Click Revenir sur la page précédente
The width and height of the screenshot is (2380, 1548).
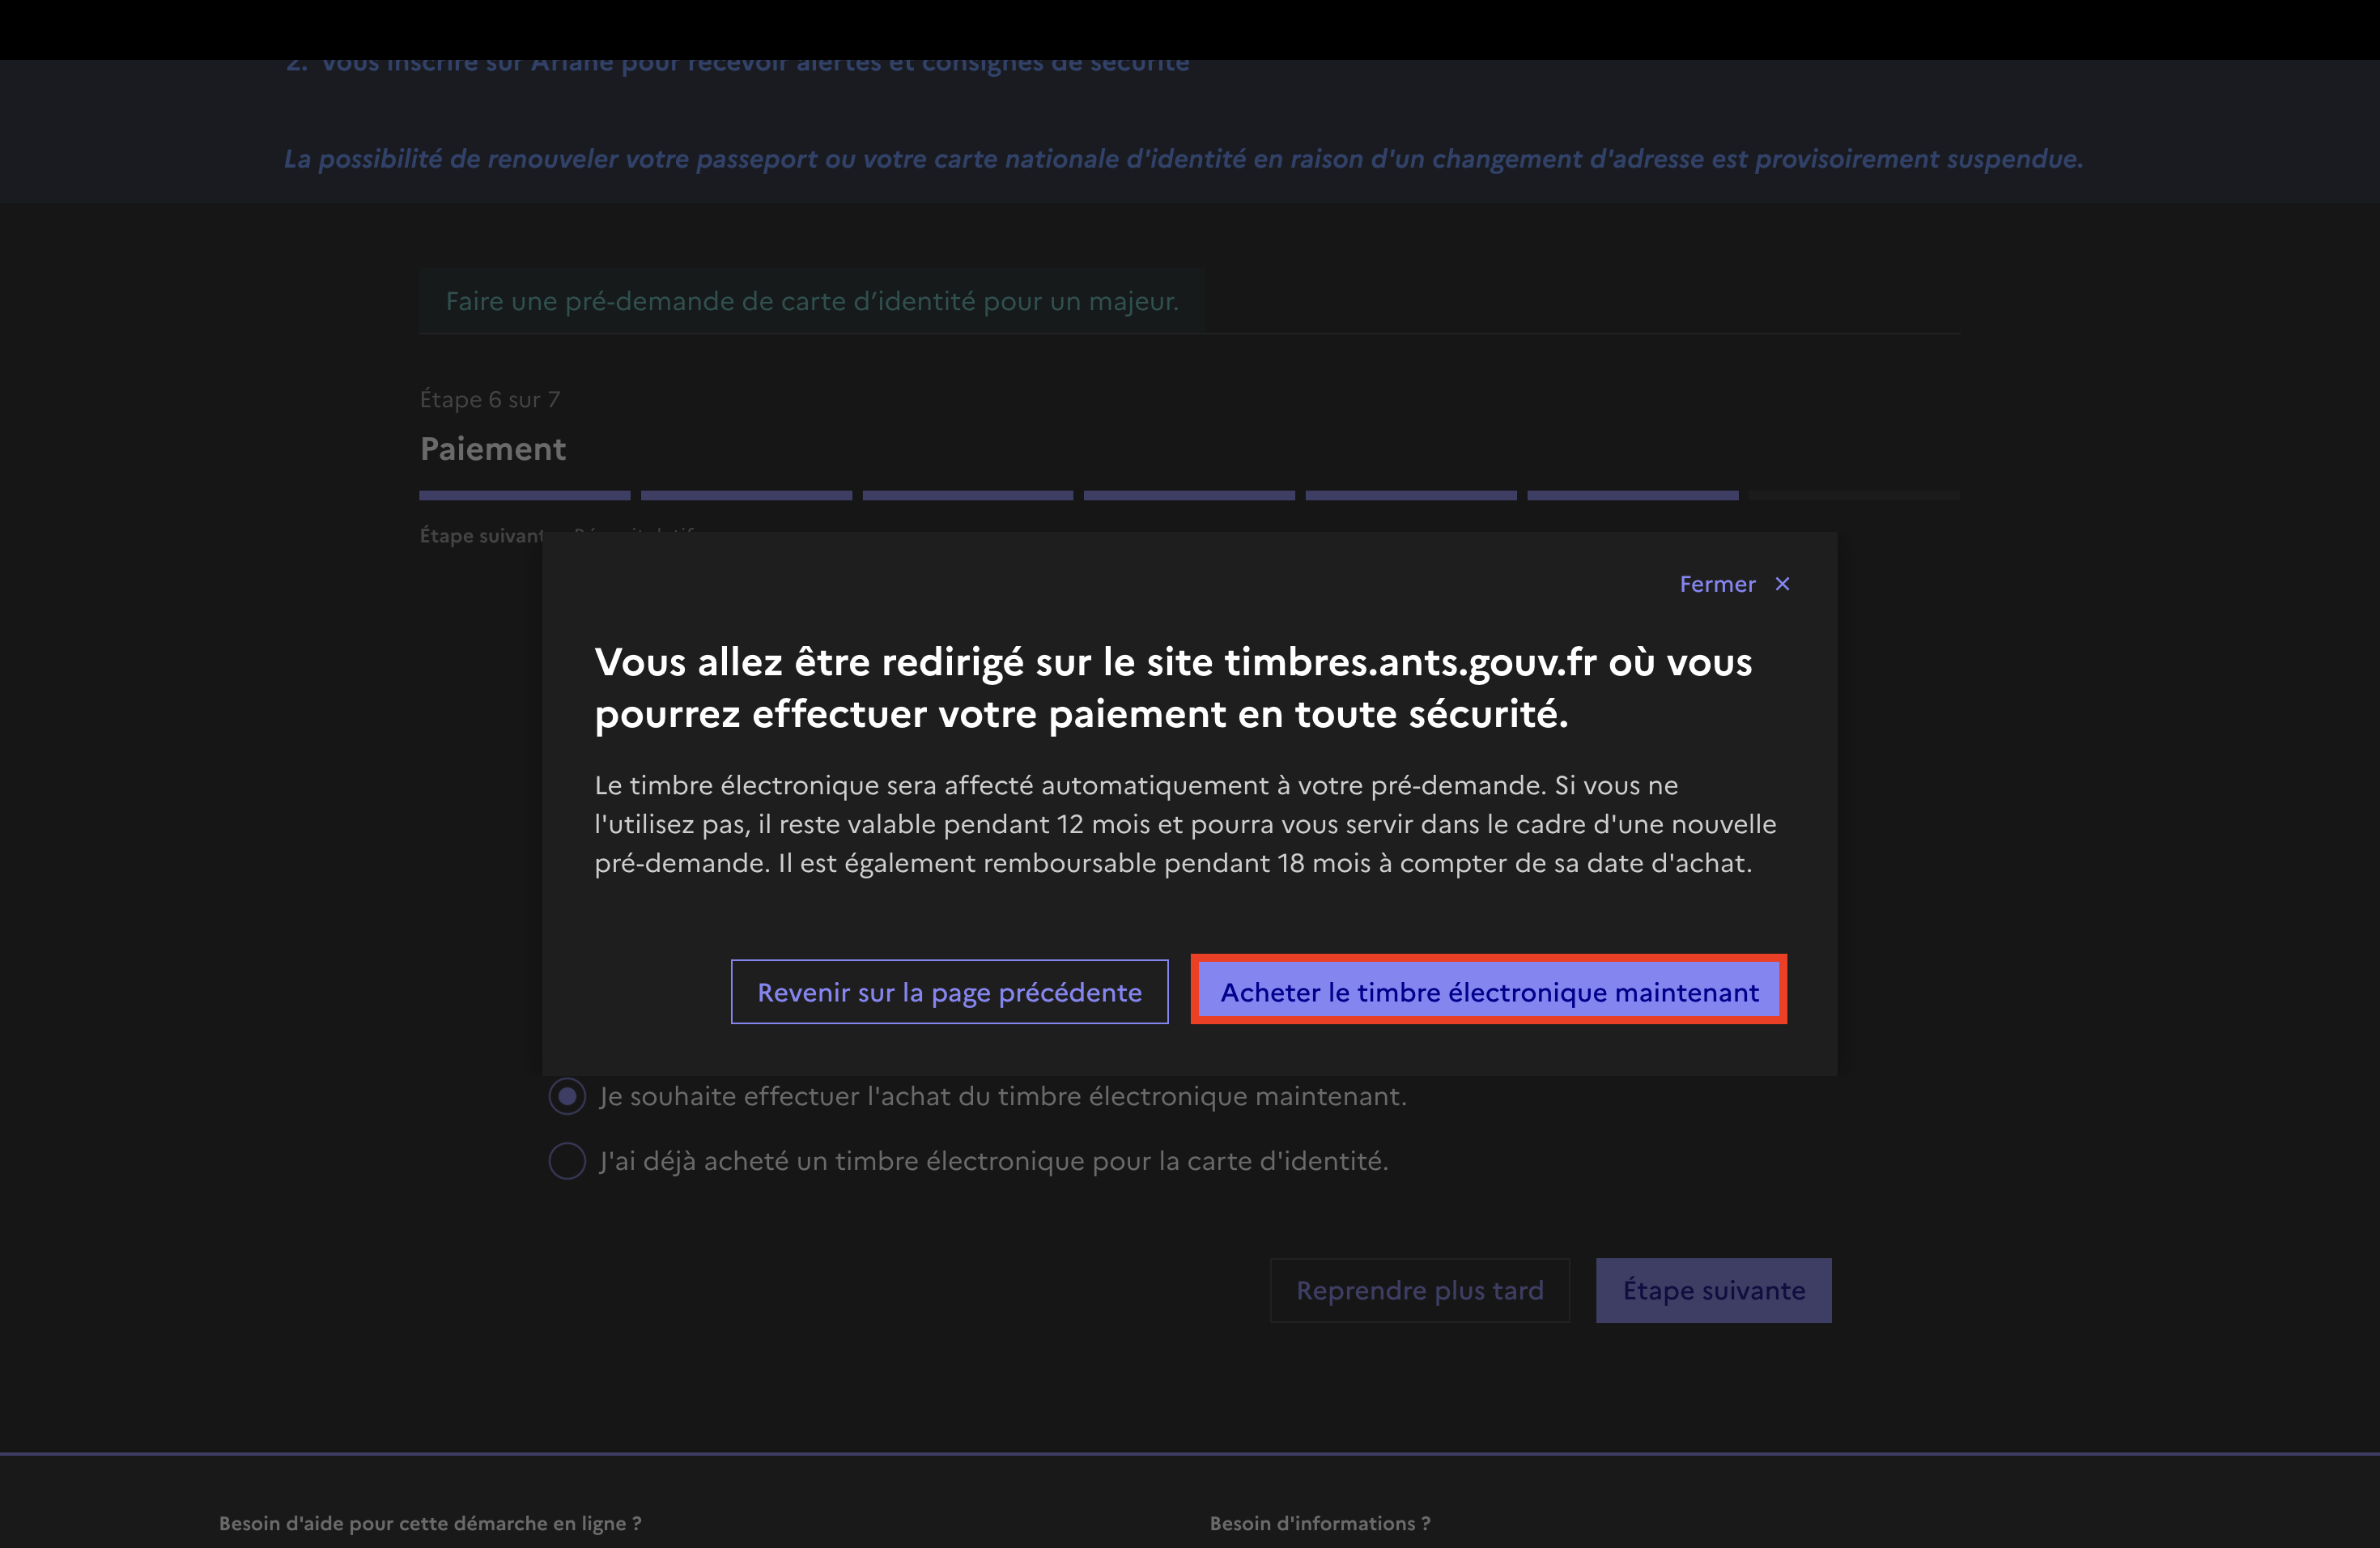(949, 992)
